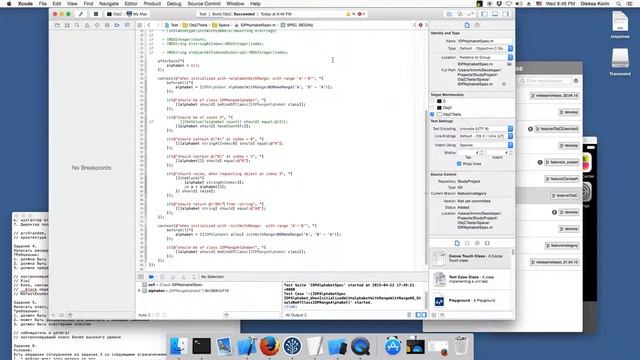The width and height of the screenshot is (640, 360).
Task: Jump to previous issue arrow
Action: point(415,25)
